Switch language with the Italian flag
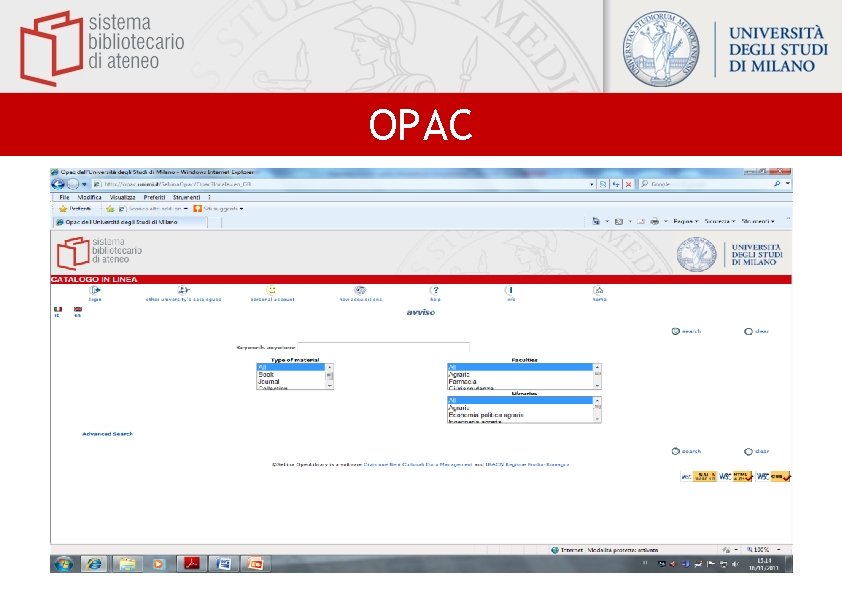Image resolution: width=842 pixels, height=595 pixels. (58, 310)
